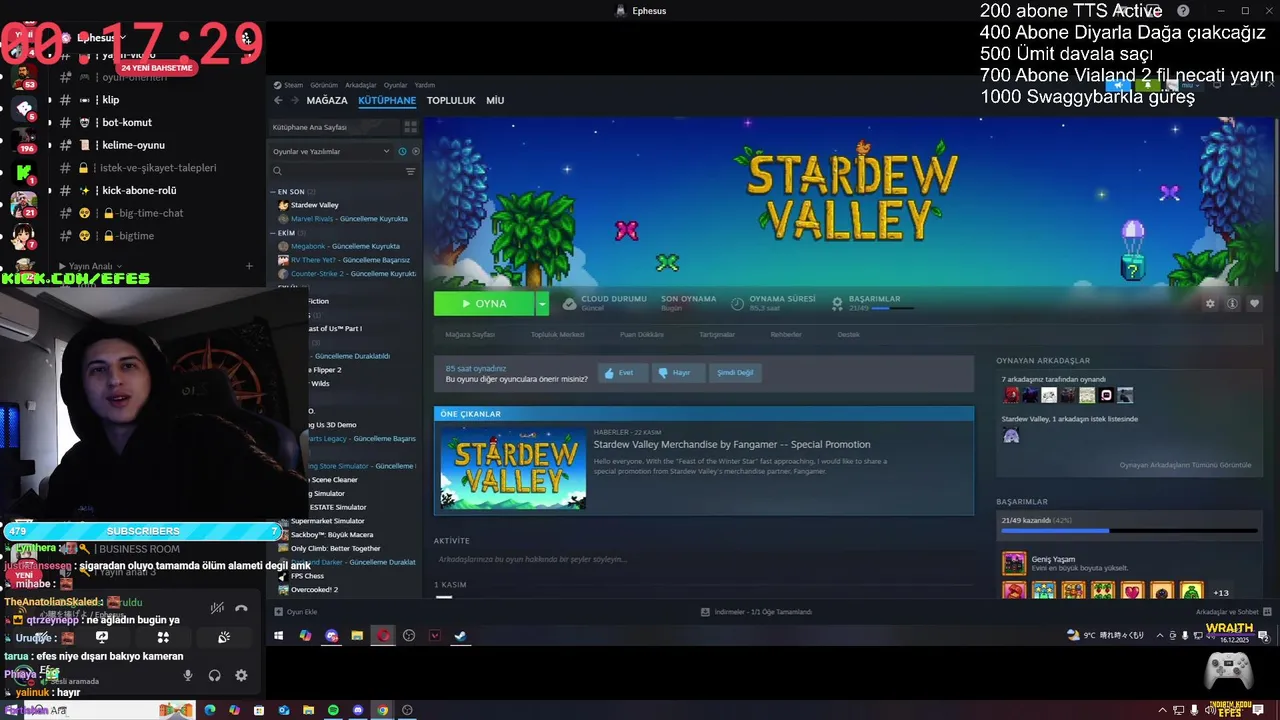Select Marvel Rivals in library list
Image resolution: width=1280 pixels, height=720 pixels.
343,218
